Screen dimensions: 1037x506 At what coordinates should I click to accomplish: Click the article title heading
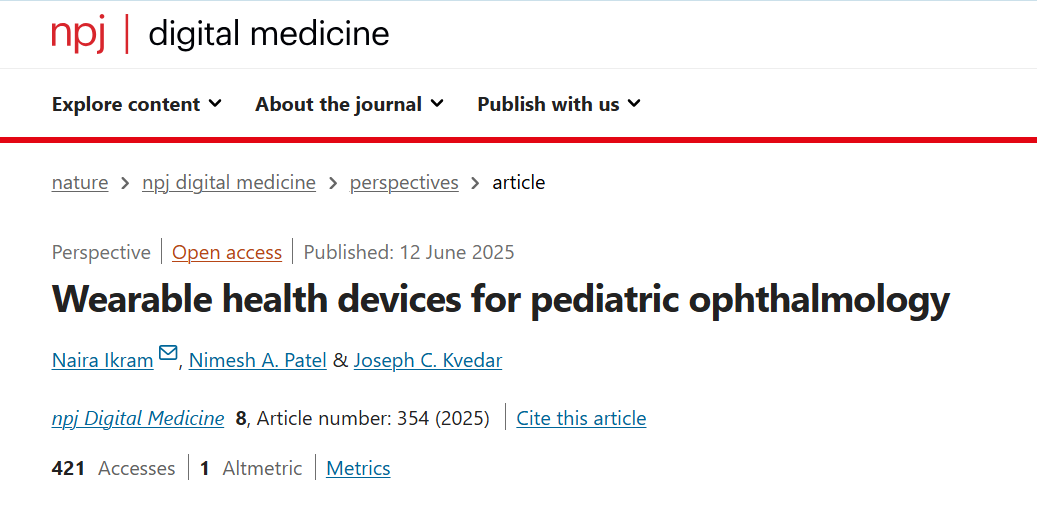click(501, 301)
